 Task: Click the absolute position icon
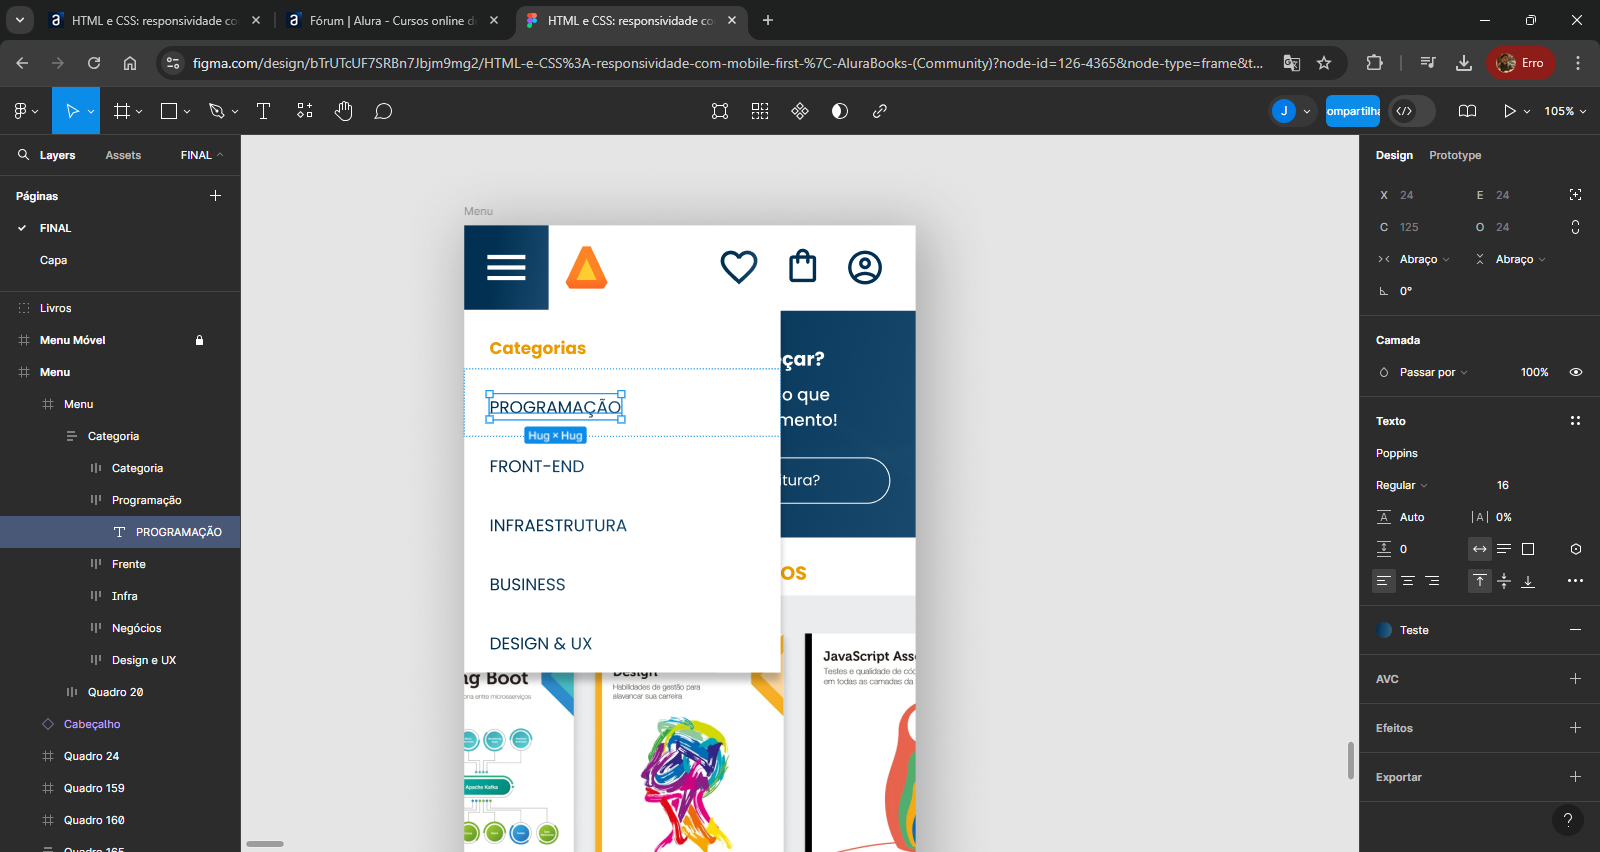tap(1575, 195)
